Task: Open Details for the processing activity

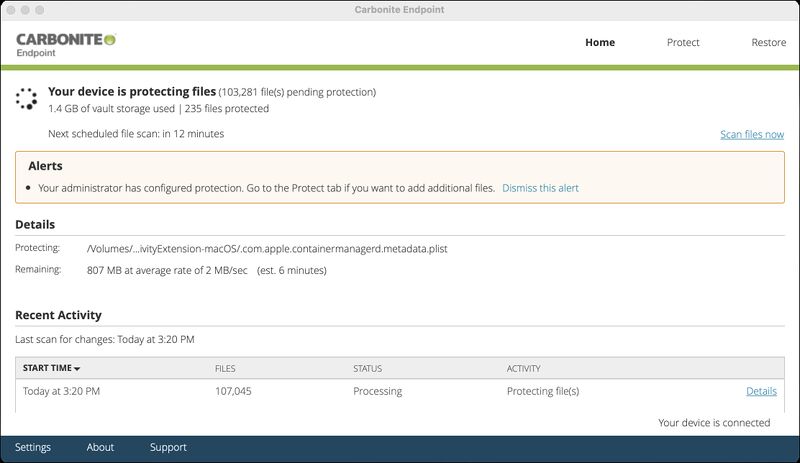Action: pyautogui.click(x=761, y=391)
